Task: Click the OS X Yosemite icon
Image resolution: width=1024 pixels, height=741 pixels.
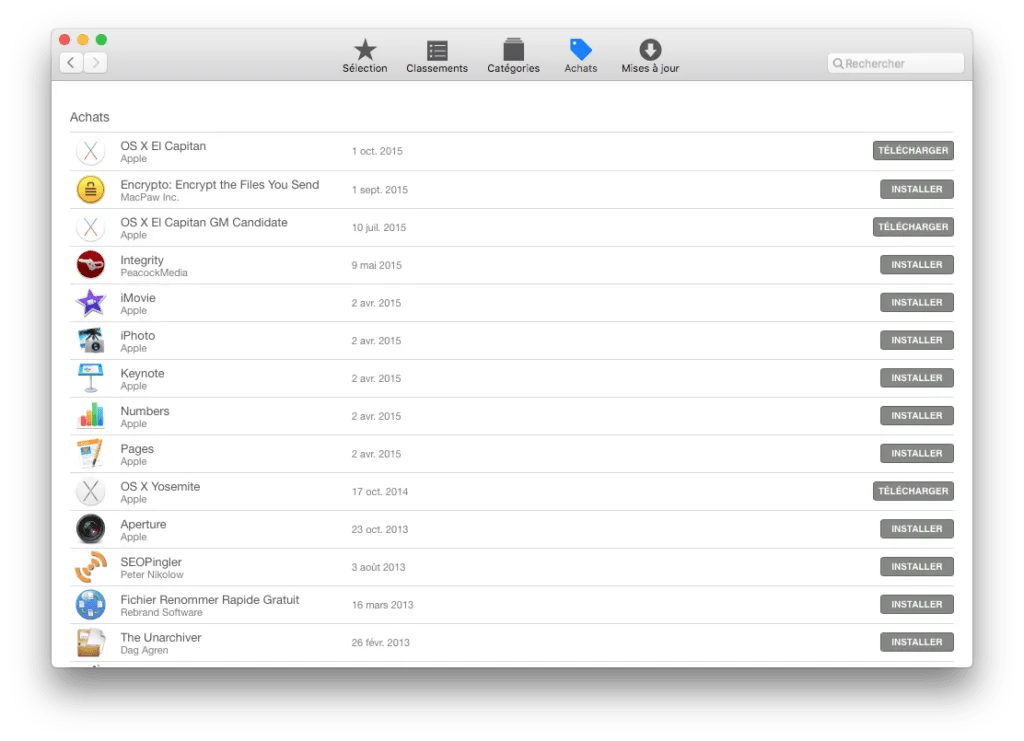Action: click(x=91, y=492)
